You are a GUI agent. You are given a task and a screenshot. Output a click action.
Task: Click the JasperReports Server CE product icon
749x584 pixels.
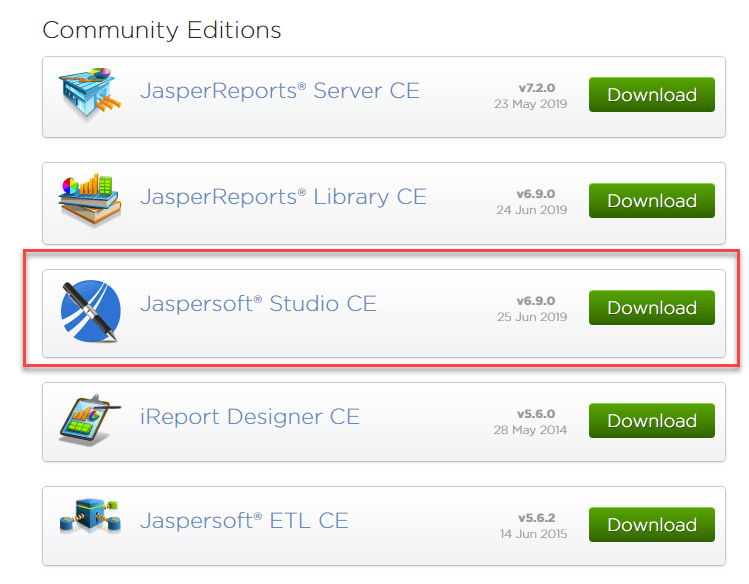(90, 94)
